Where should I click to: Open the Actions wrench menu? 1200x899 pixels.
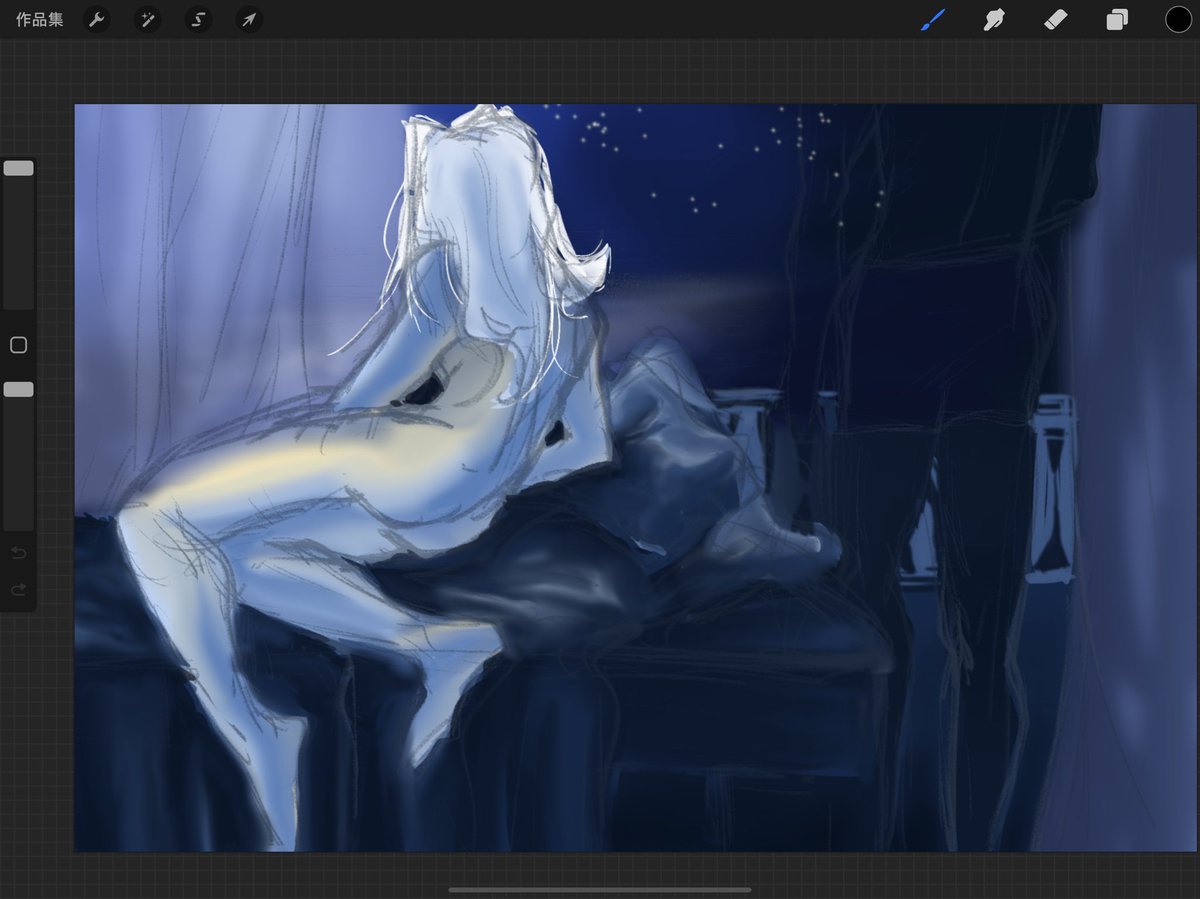point(97,19)
